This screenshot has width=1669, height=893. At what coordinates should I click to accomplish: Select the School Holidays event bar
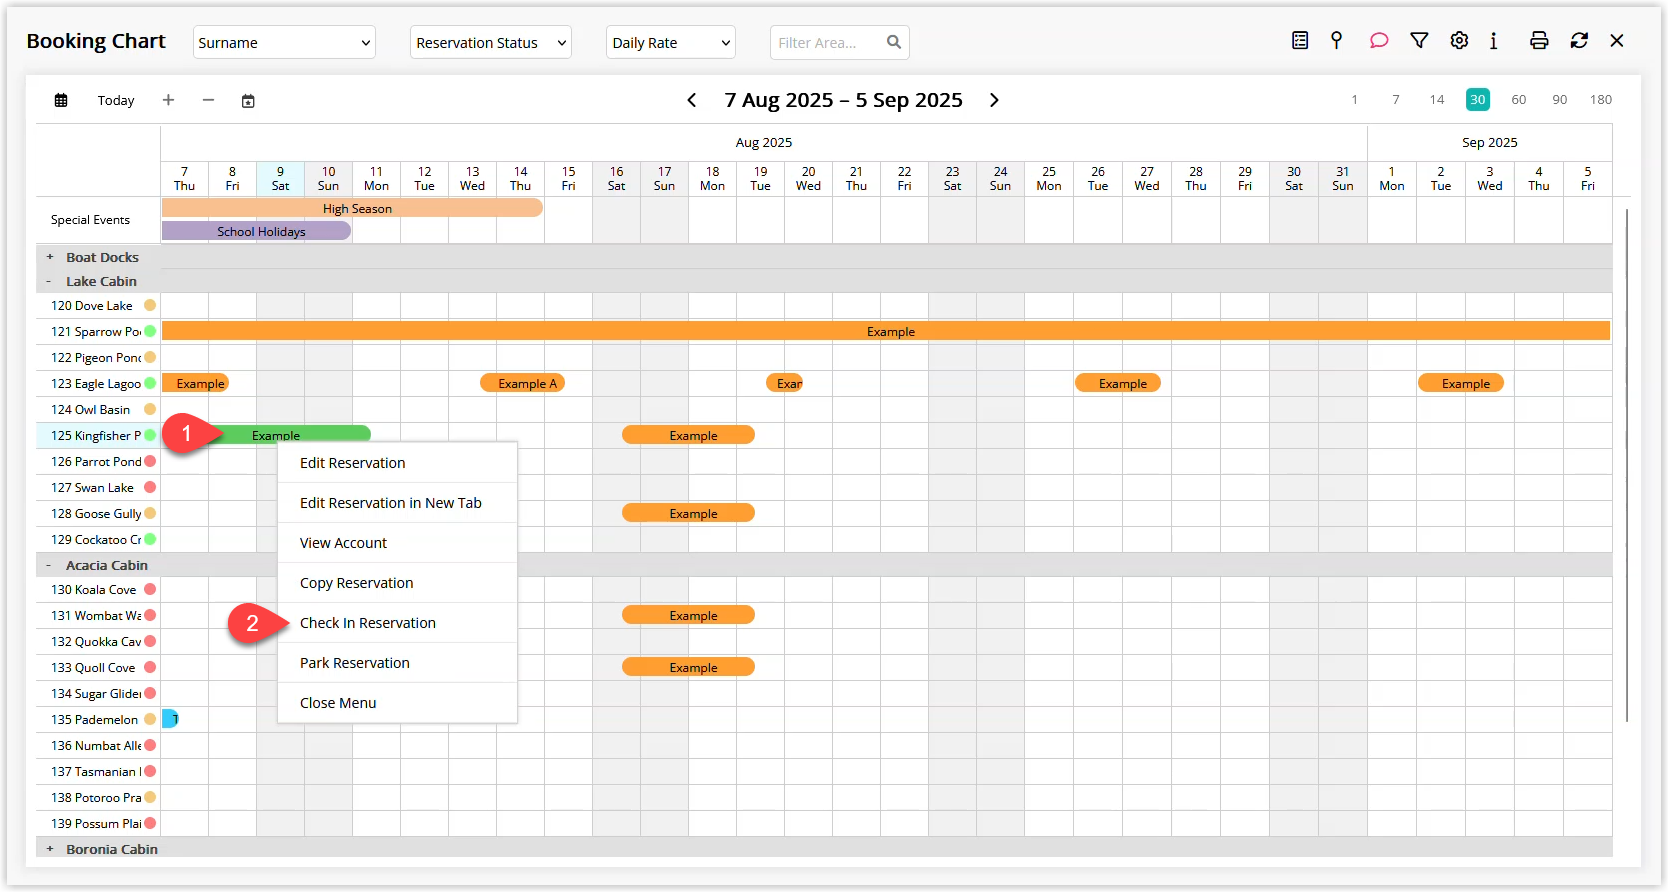[x=256, y=231]
